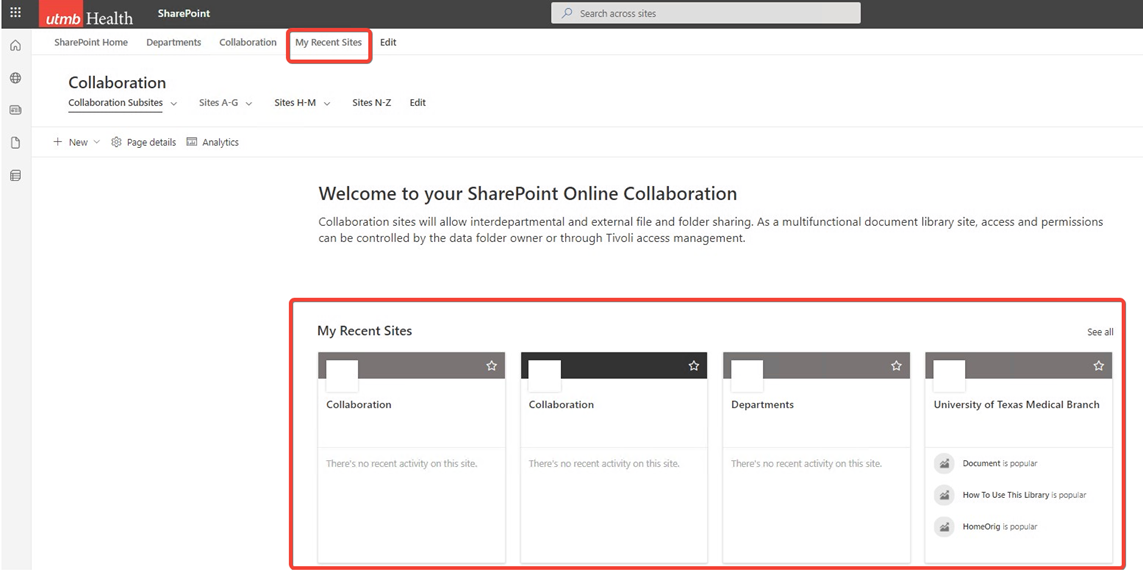Open the globe My Sites sidebar icon
This screenshot has width=1143, height=575.
[15, 78]
